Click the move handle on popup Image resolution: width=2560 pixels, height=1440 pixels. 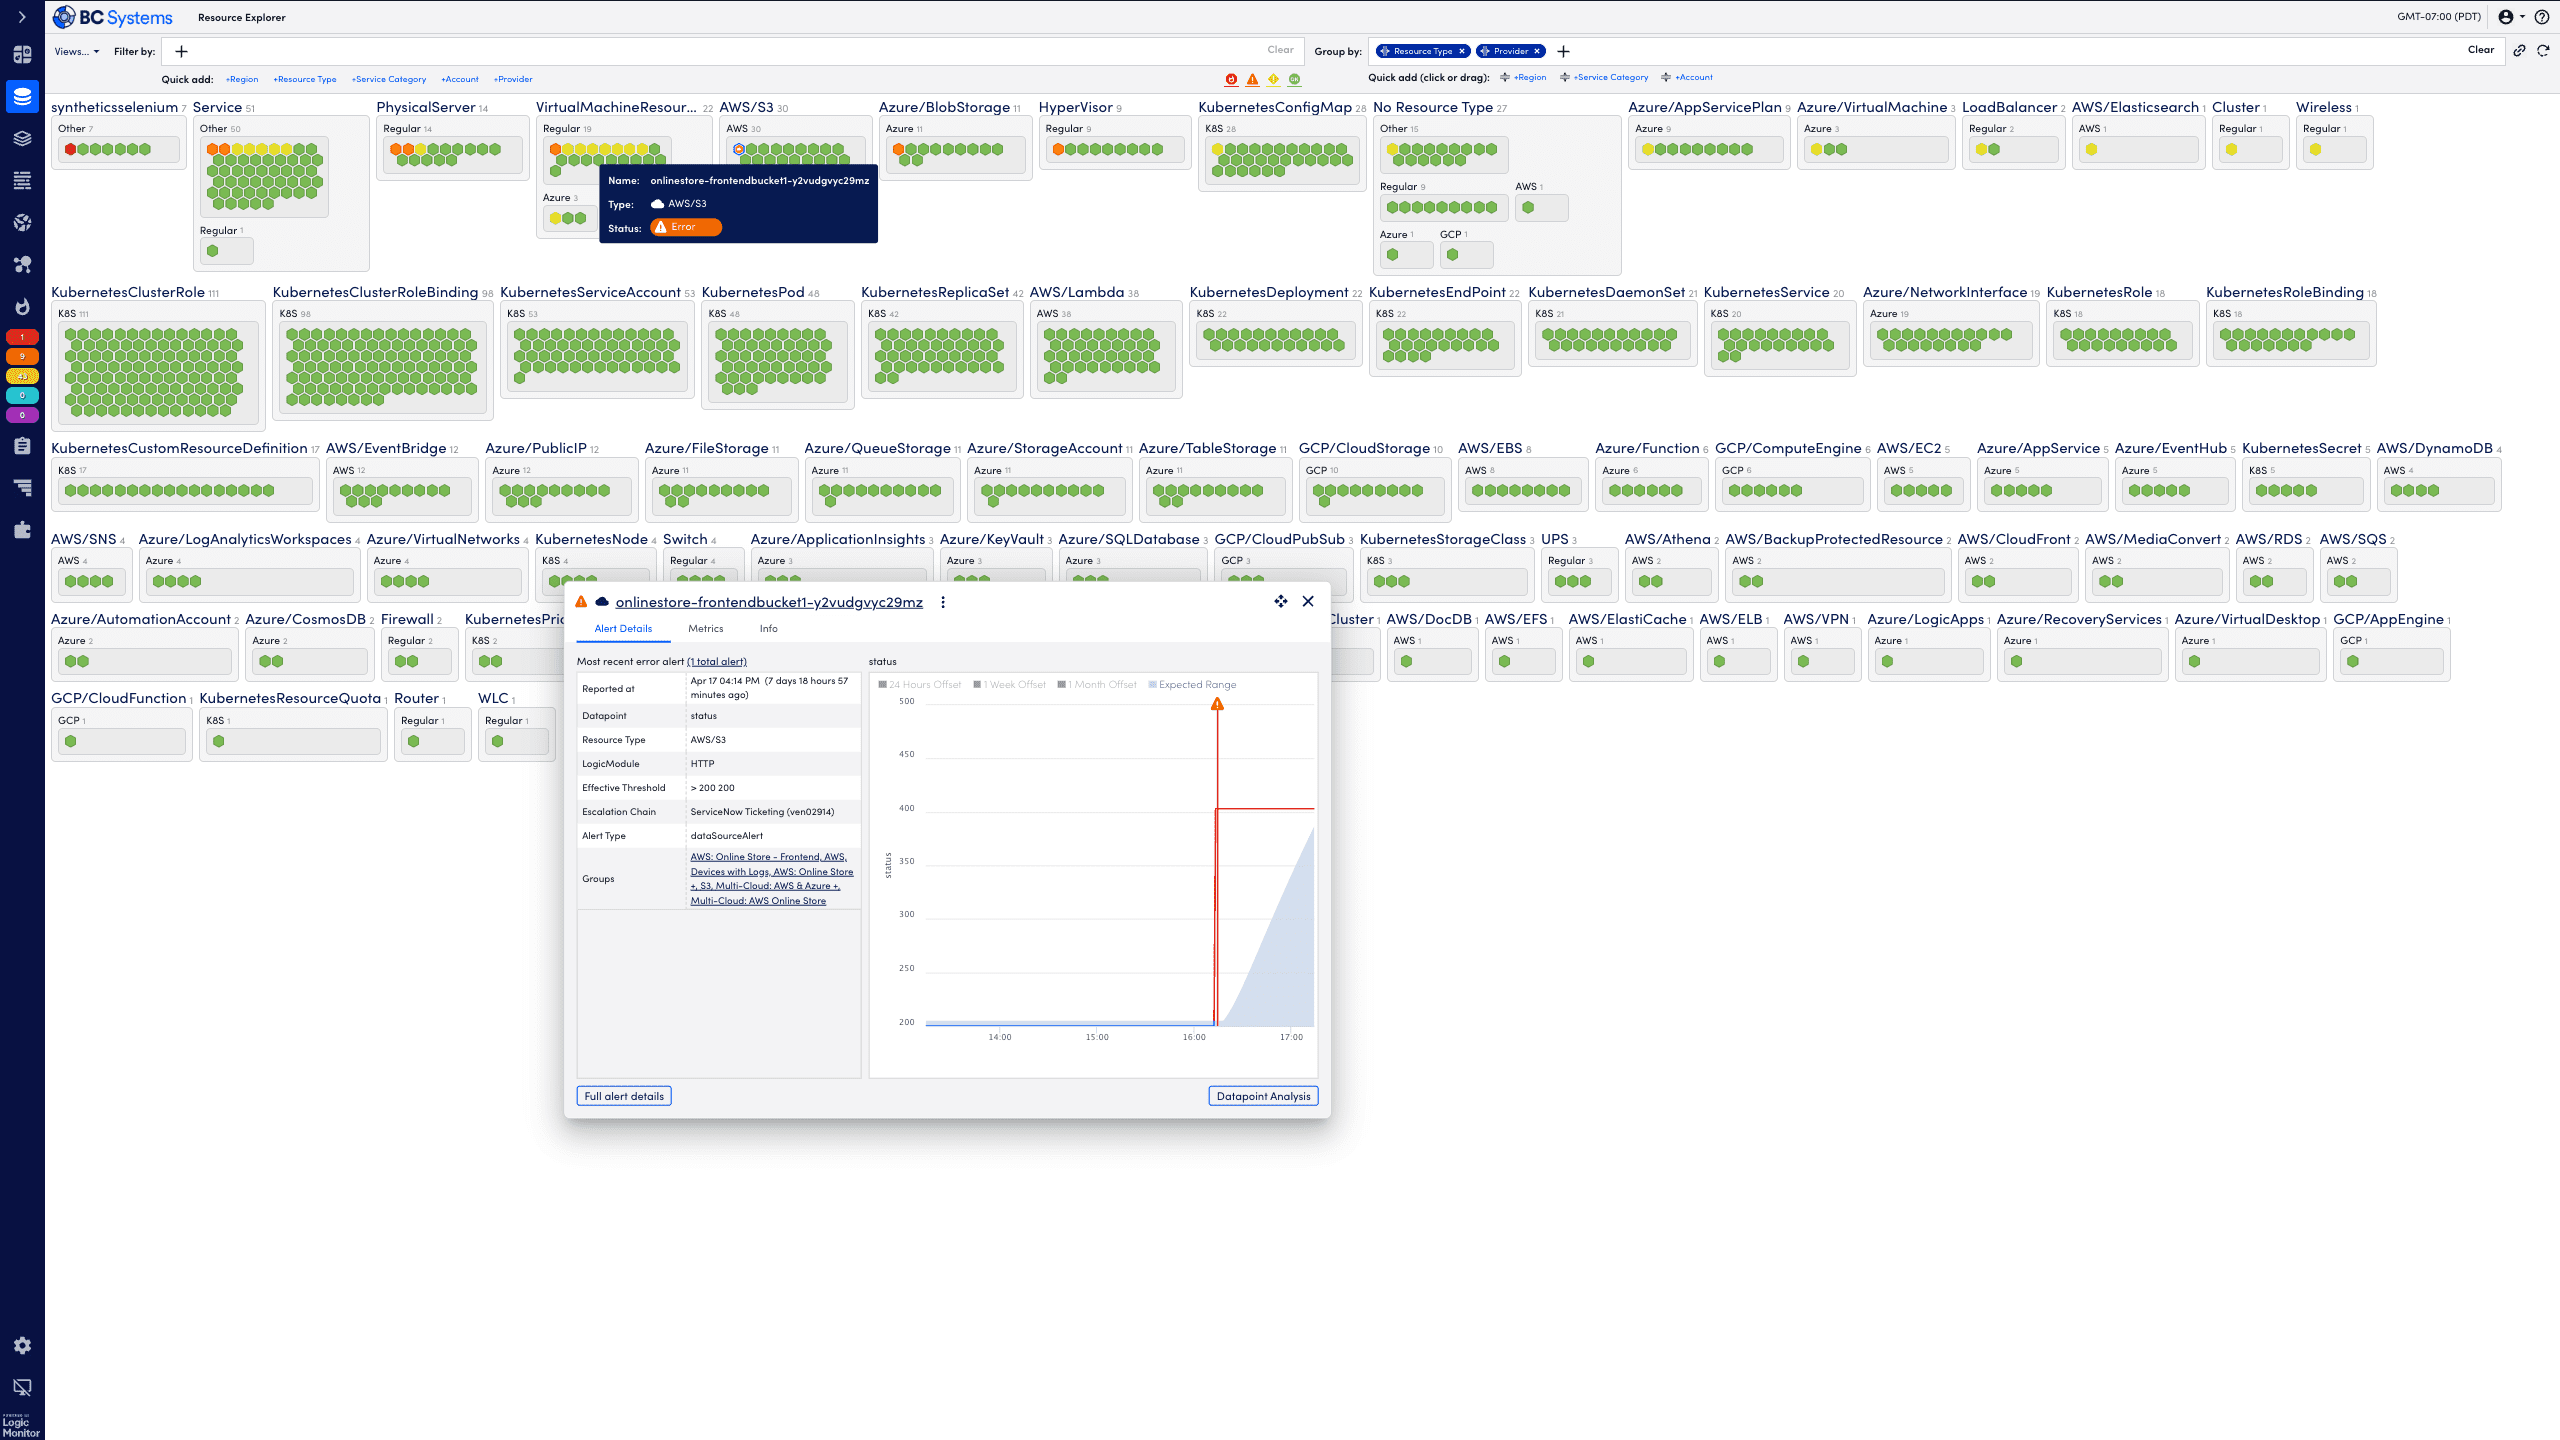coord(1280,601)
